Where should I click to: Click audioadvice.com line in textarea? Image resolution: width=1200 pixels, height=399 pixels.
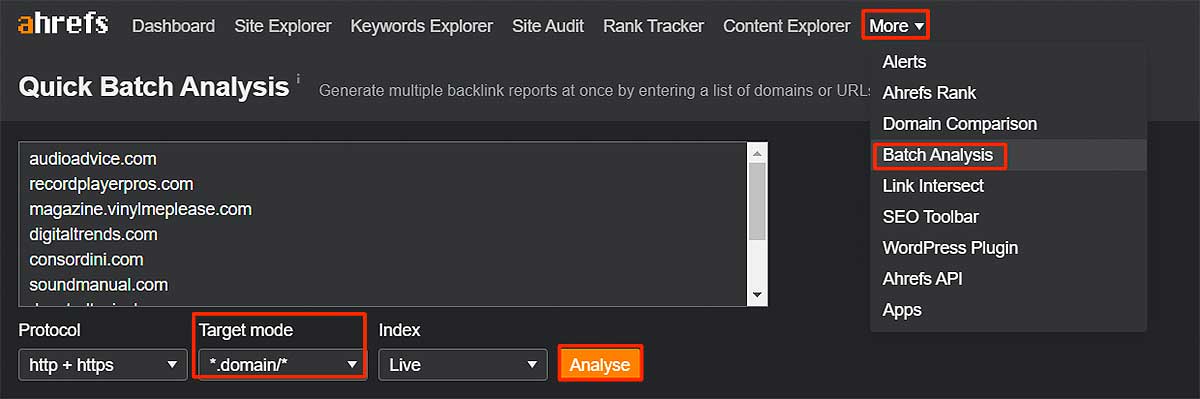click(93, 159)
